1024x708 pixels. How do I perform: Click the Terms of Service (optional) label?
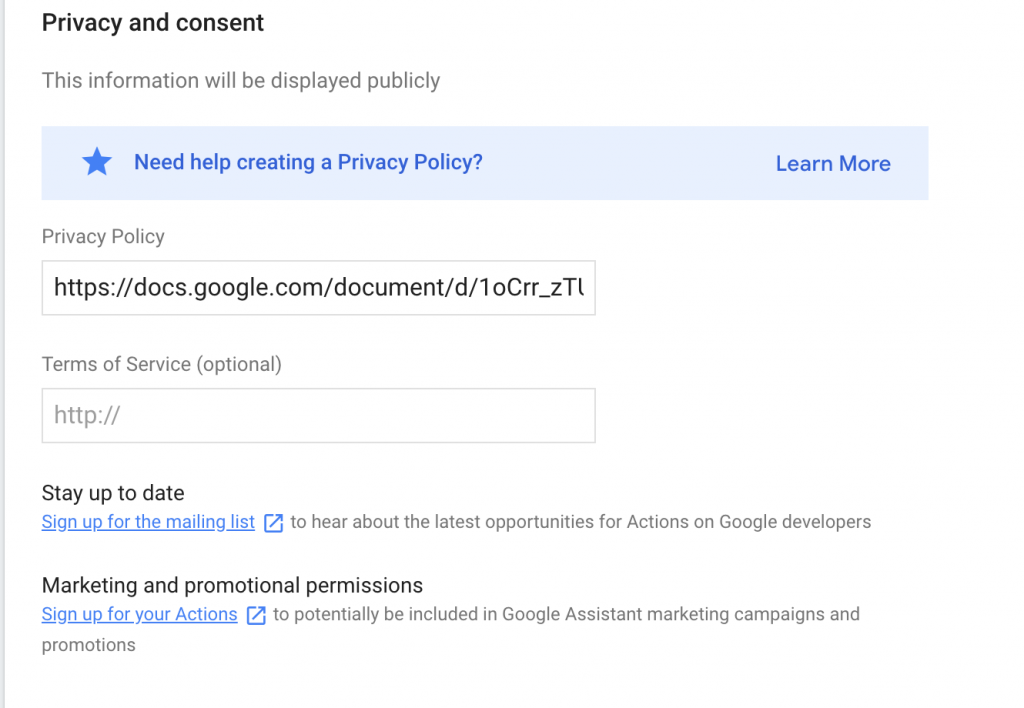click(162, 364)
